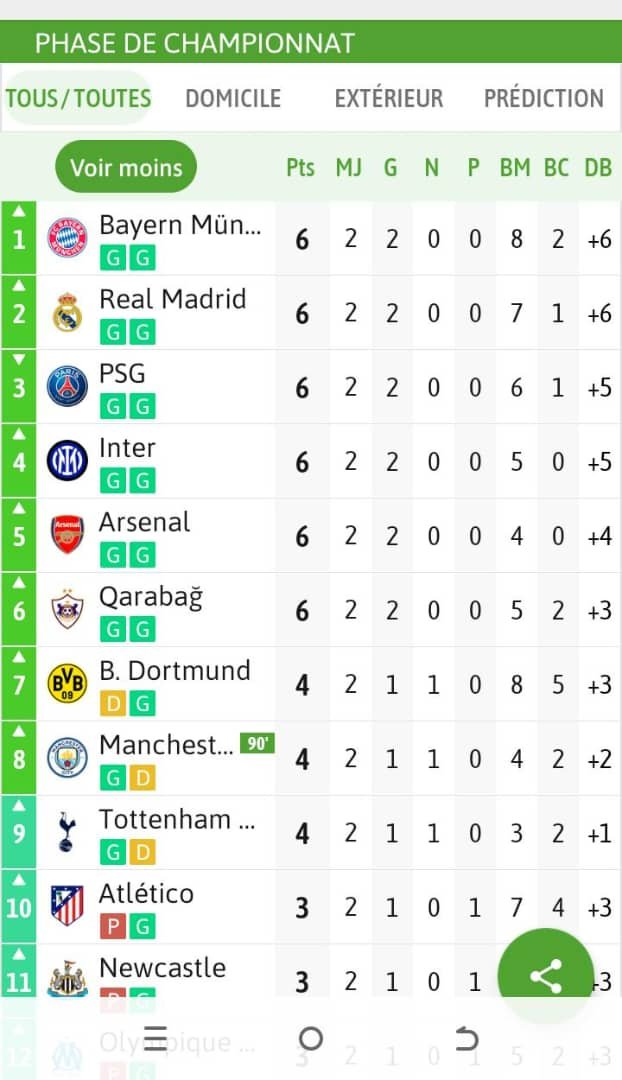Show the TOUS/TOUTES standings tab
This screenshot has width=622, height=1080.
coord(78,98)
